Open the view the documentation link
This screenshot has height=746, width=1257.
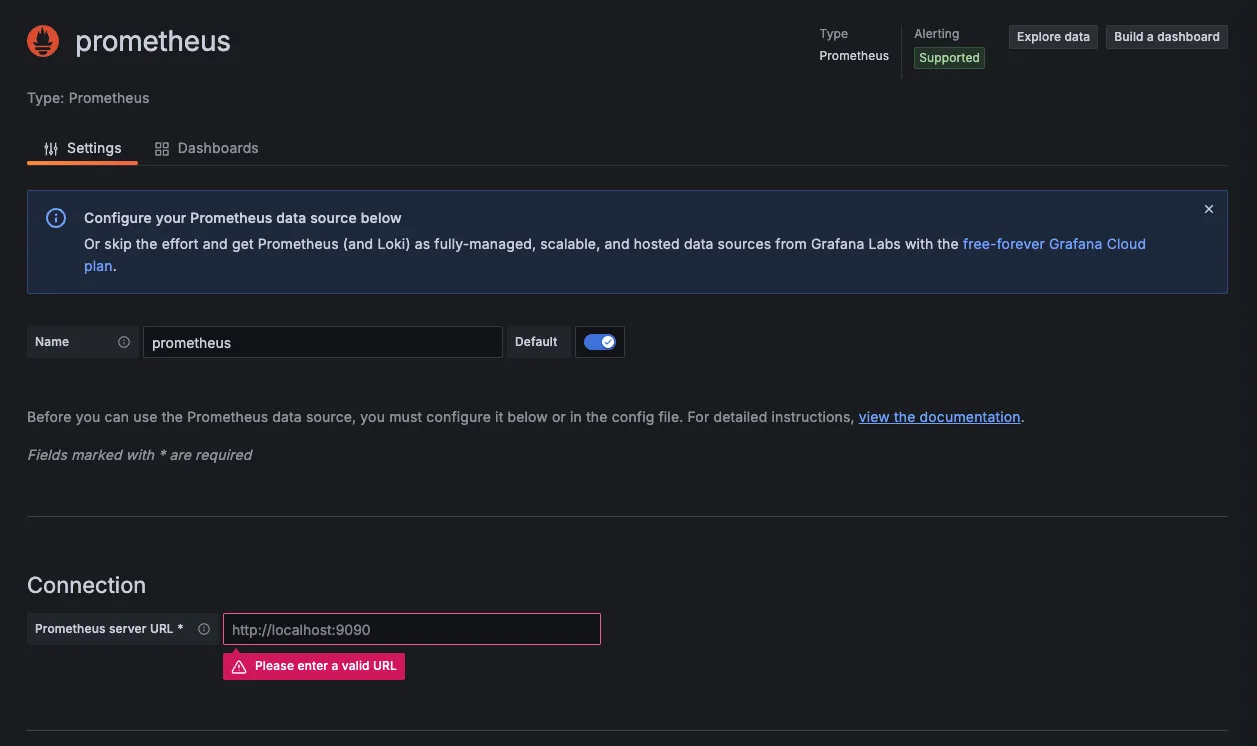940,417
